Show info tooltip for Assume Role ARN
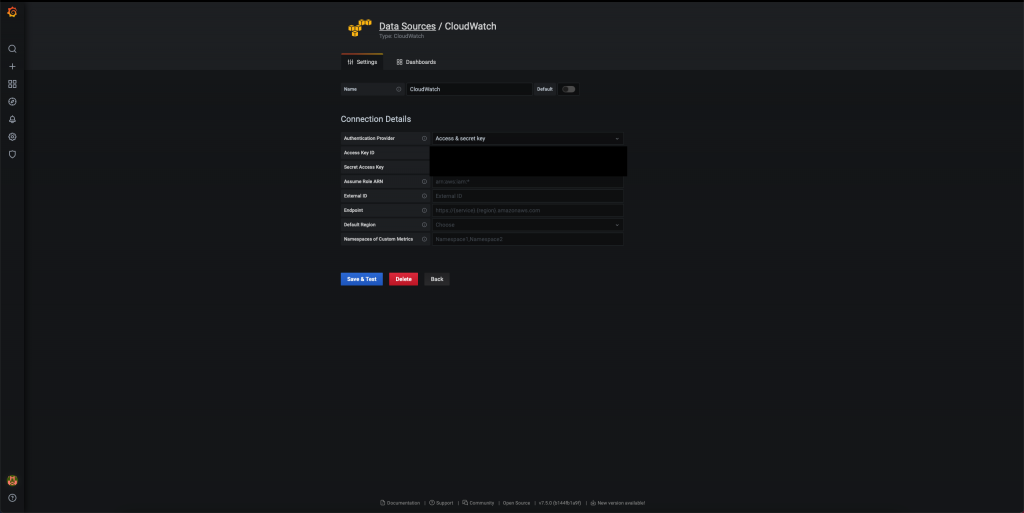1024x513 pixels. point(424,181)
